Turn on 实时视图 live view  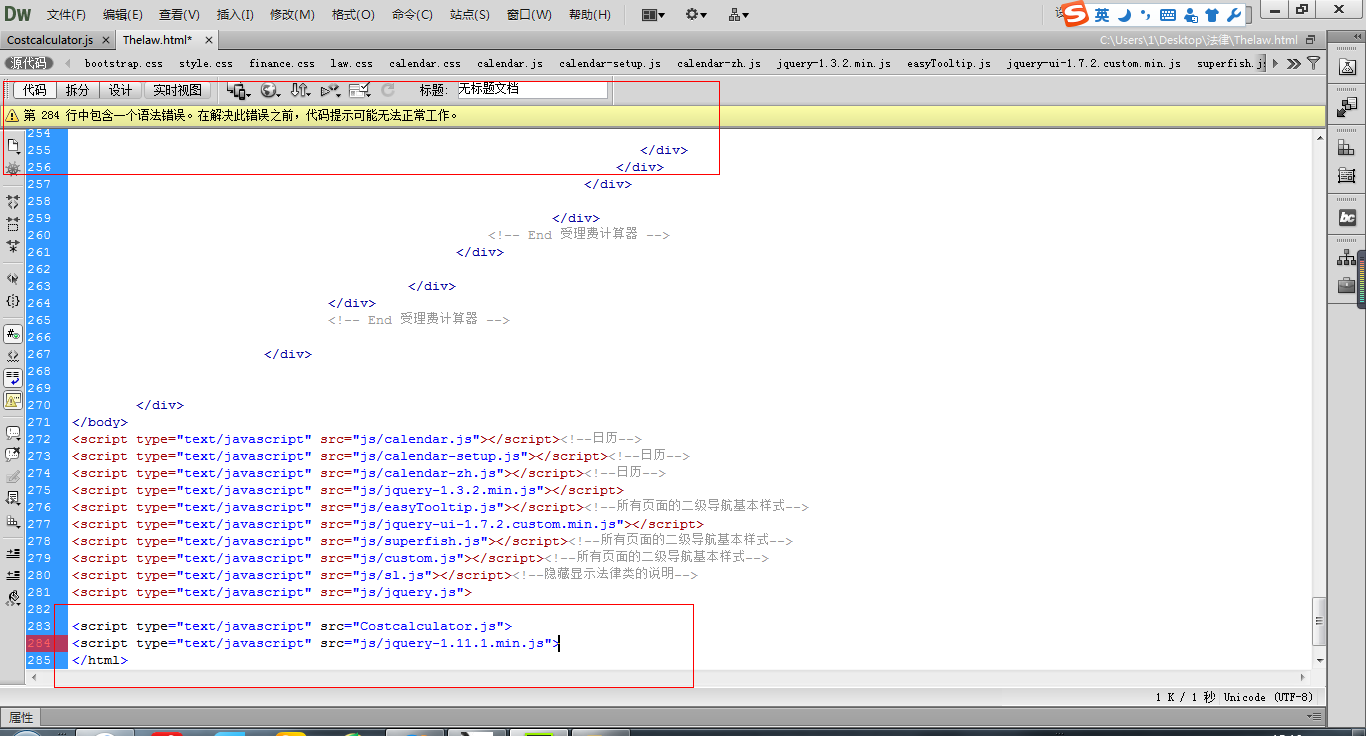point(177,90)
